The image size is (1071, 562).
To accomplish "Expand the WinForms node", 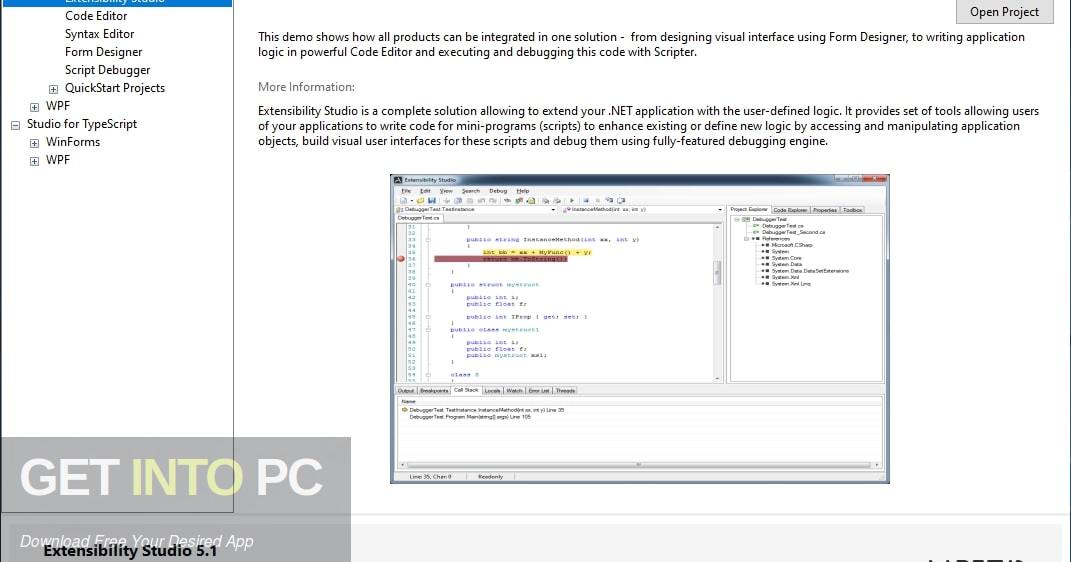I will coord(34,143).
